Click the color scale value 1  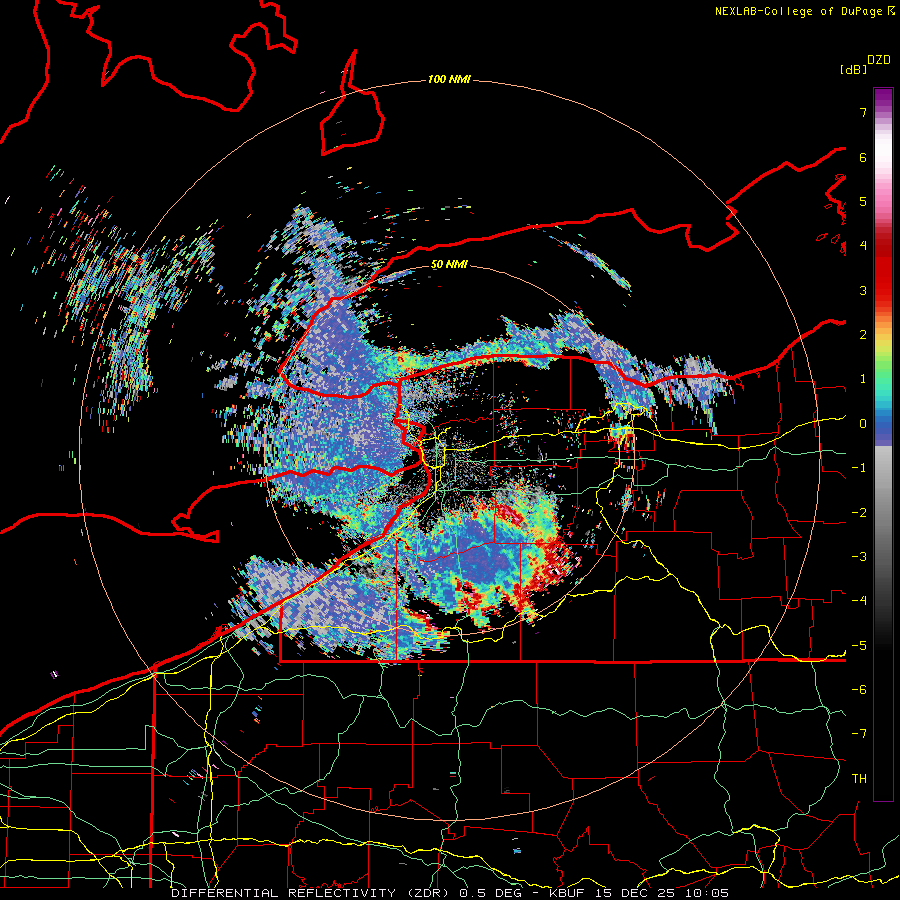[x=863, y=379]
